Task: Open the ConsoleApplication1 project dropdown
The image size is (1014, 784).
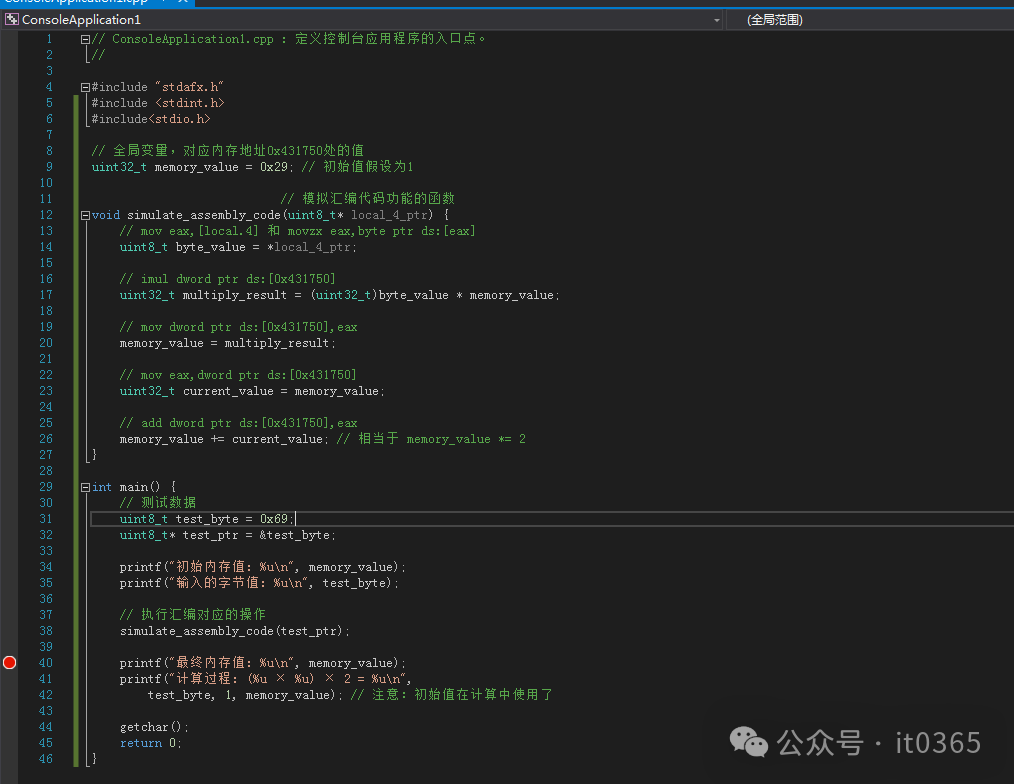Action: coord(717,20)
